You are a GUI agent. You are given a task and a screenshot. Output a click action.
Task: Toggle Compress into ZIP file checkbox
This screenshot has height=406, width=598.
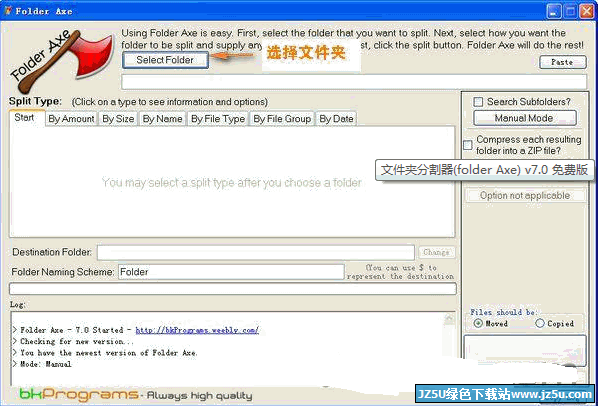468,145
